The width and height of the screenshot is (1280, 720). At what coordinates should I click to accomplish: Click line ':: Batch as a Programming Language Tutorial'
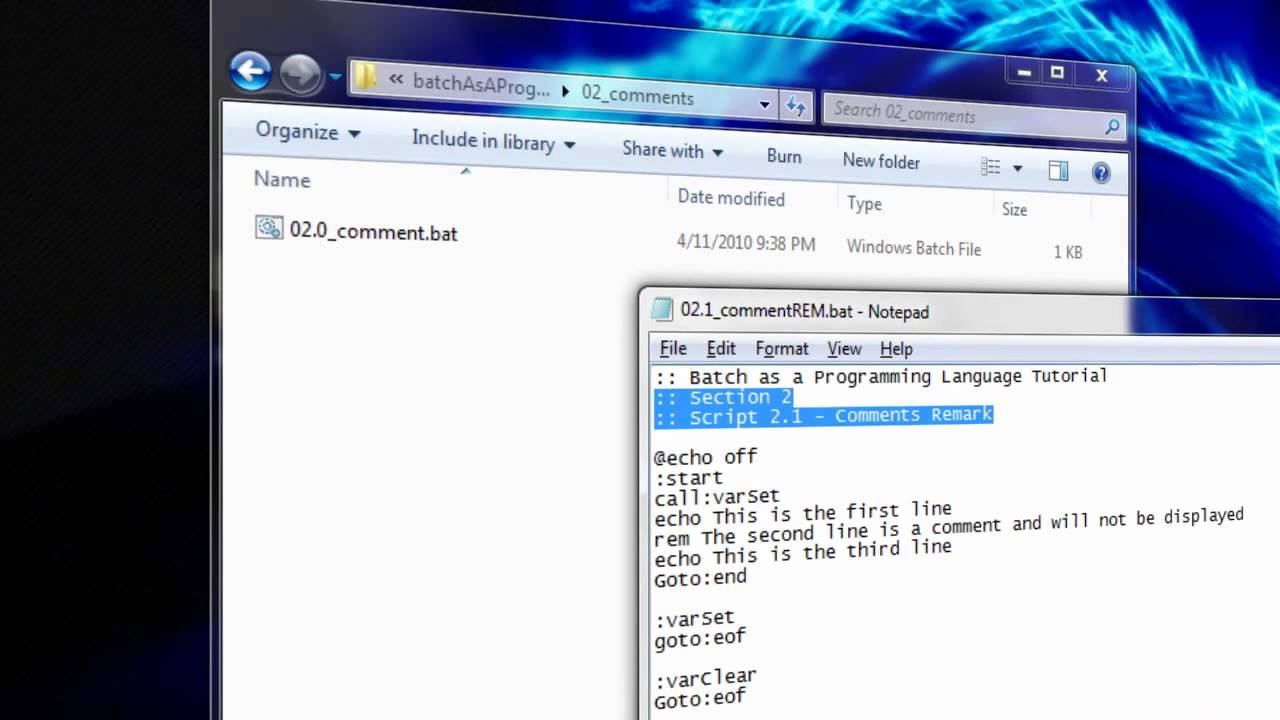click(881, 377)
